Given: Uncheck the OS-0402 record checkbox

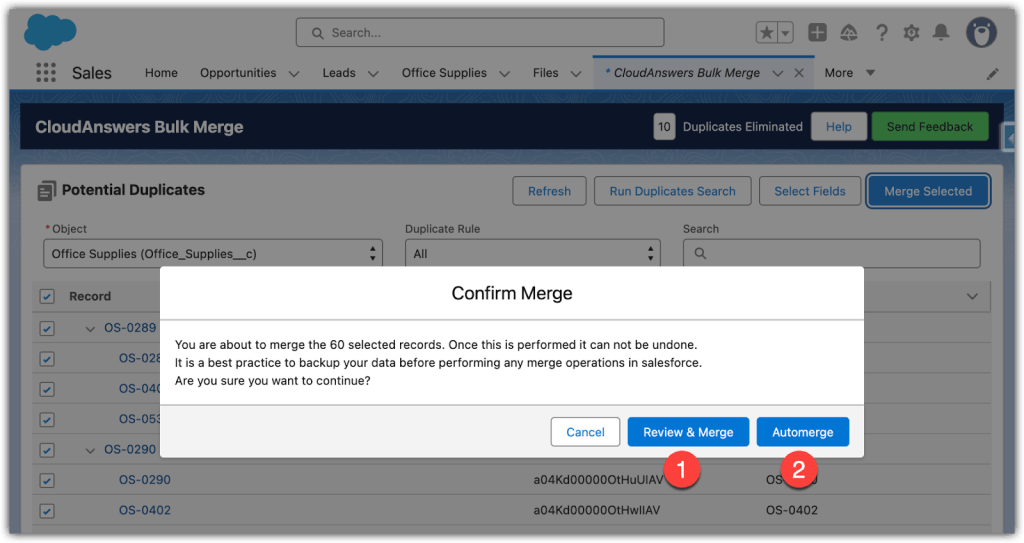Looking at the screenshot, I should coord(47,511).
